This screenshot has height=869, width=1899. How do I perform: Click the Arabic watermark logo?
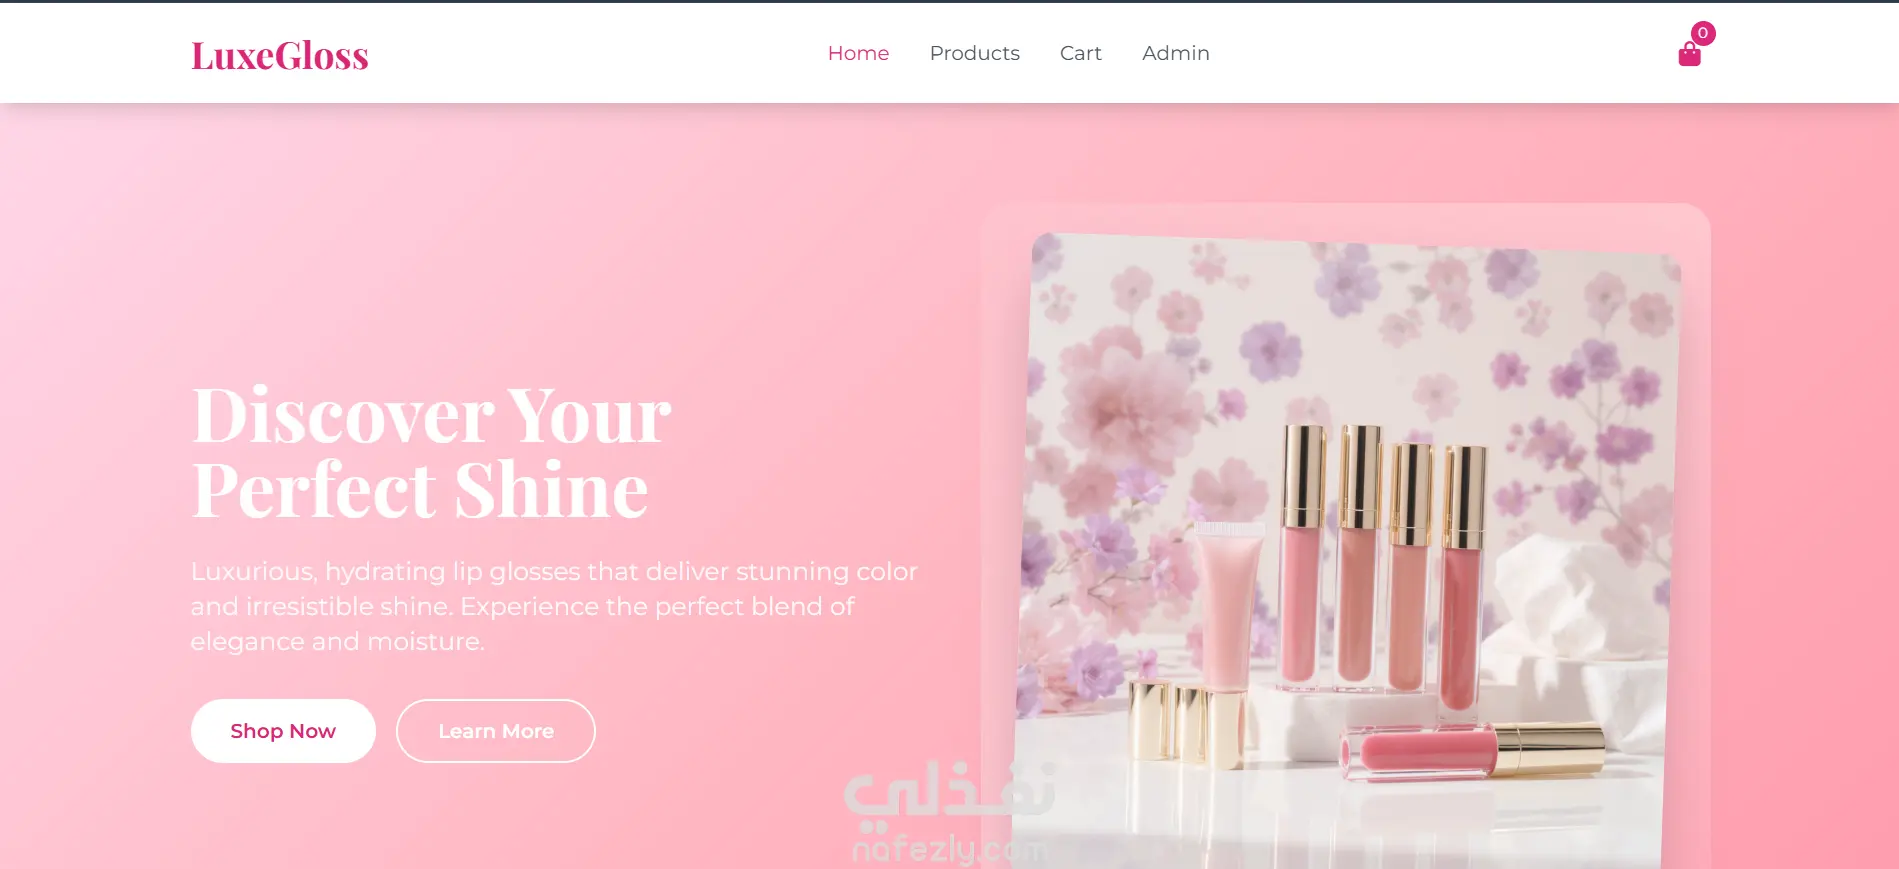pyautogui.click(x=949, y=790)
